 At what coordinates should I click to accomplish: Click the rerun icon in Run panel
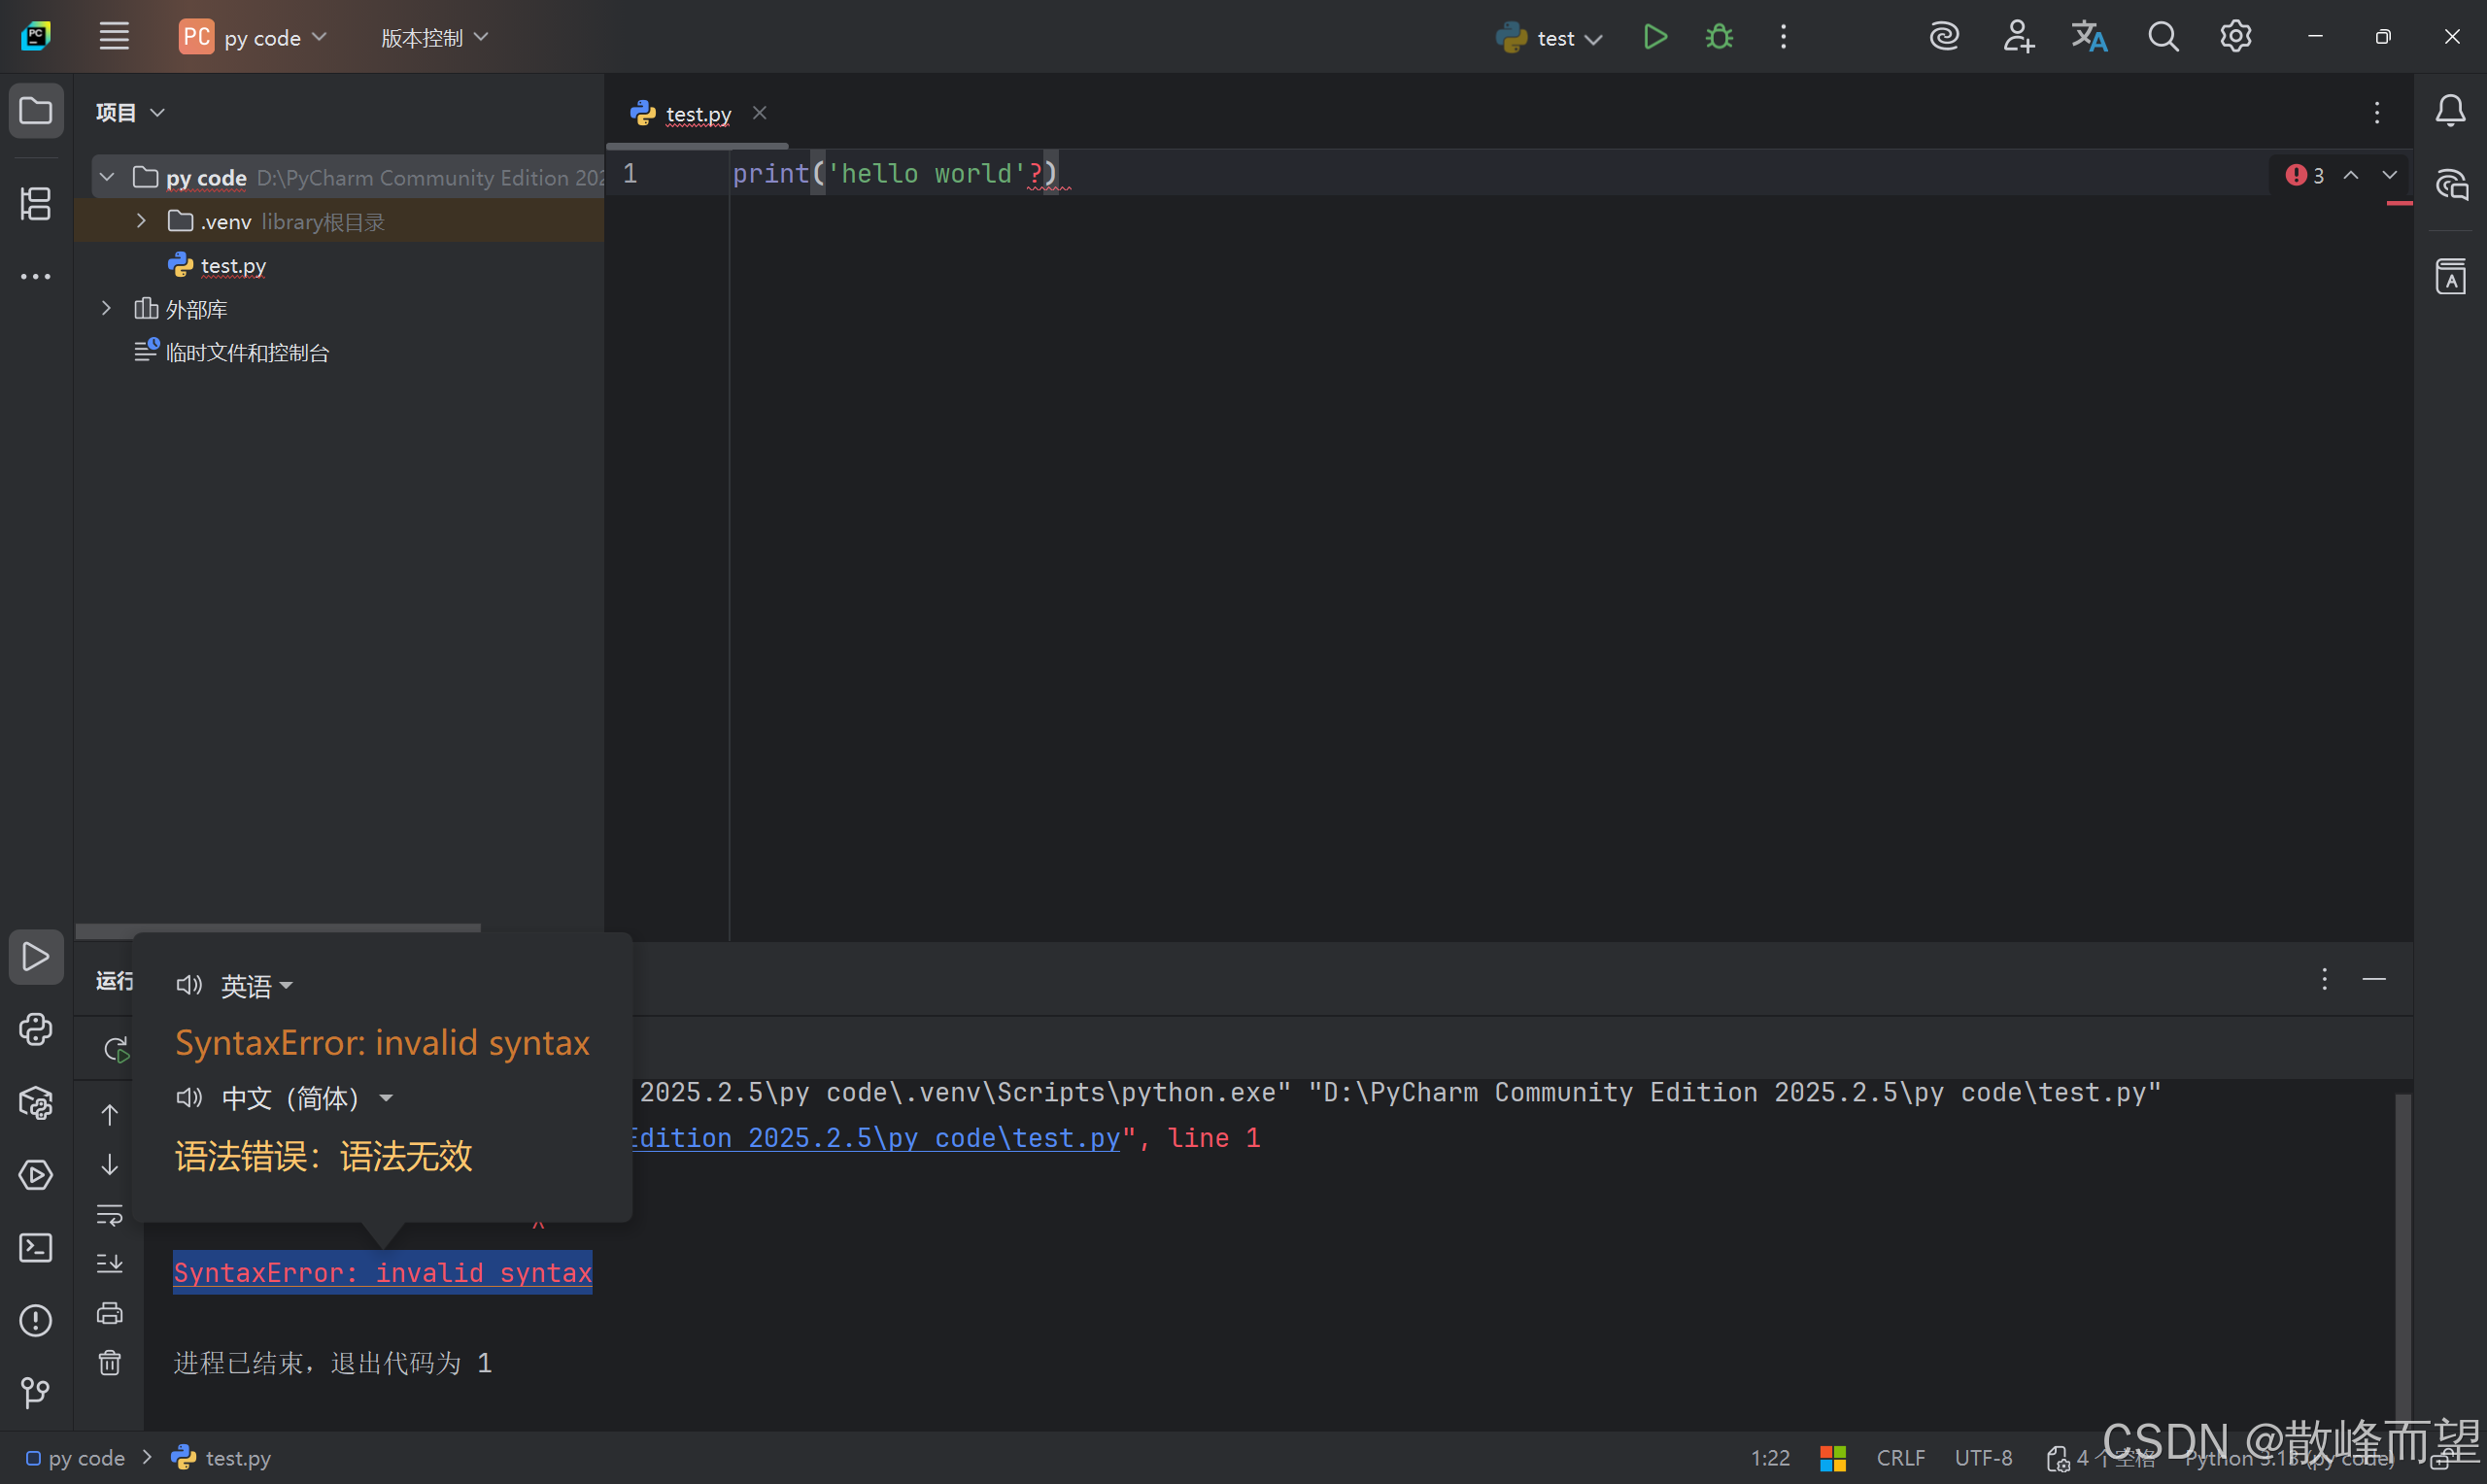point(116,1049)
